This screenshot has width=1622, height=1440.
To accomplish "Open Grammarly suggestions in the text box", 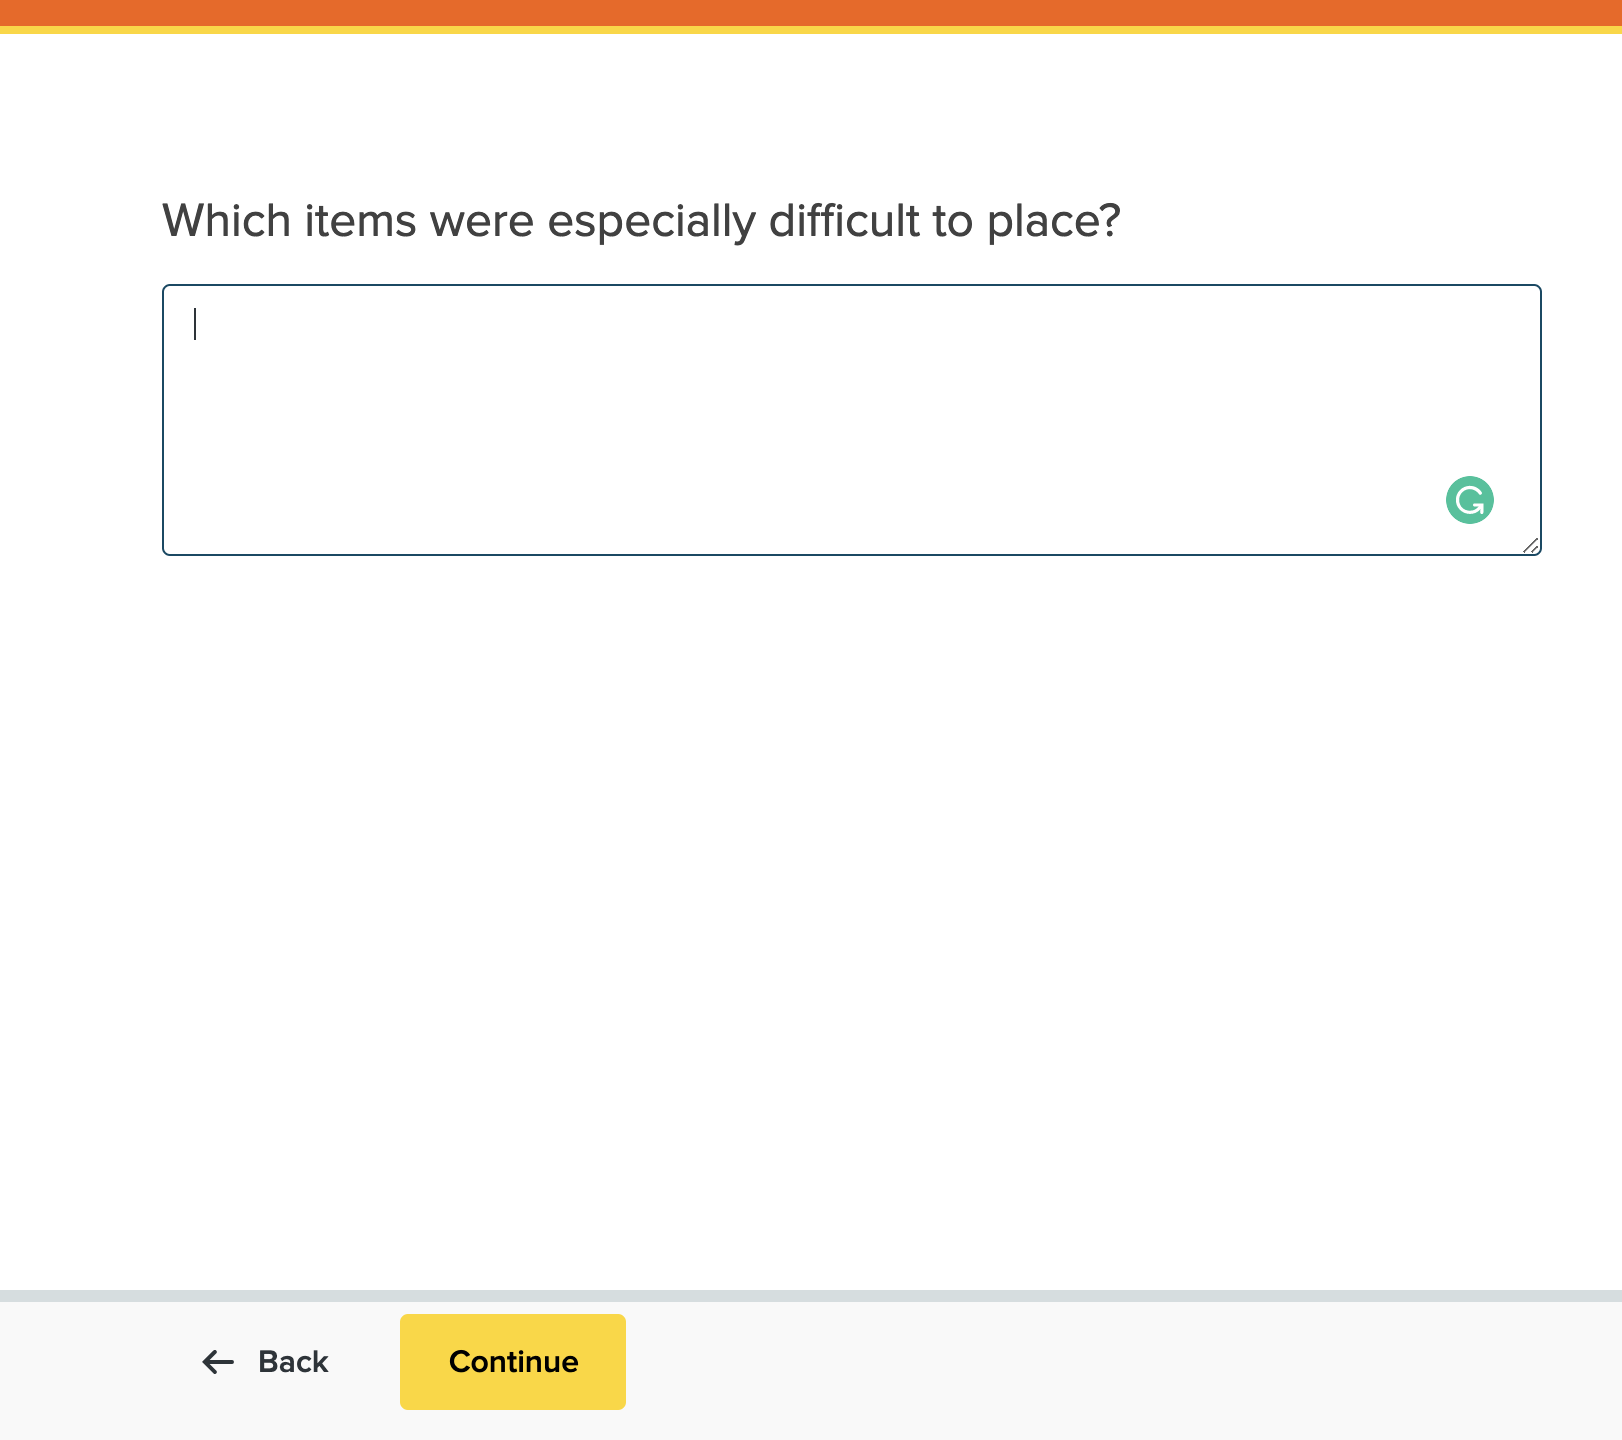I will (1469, 500).
